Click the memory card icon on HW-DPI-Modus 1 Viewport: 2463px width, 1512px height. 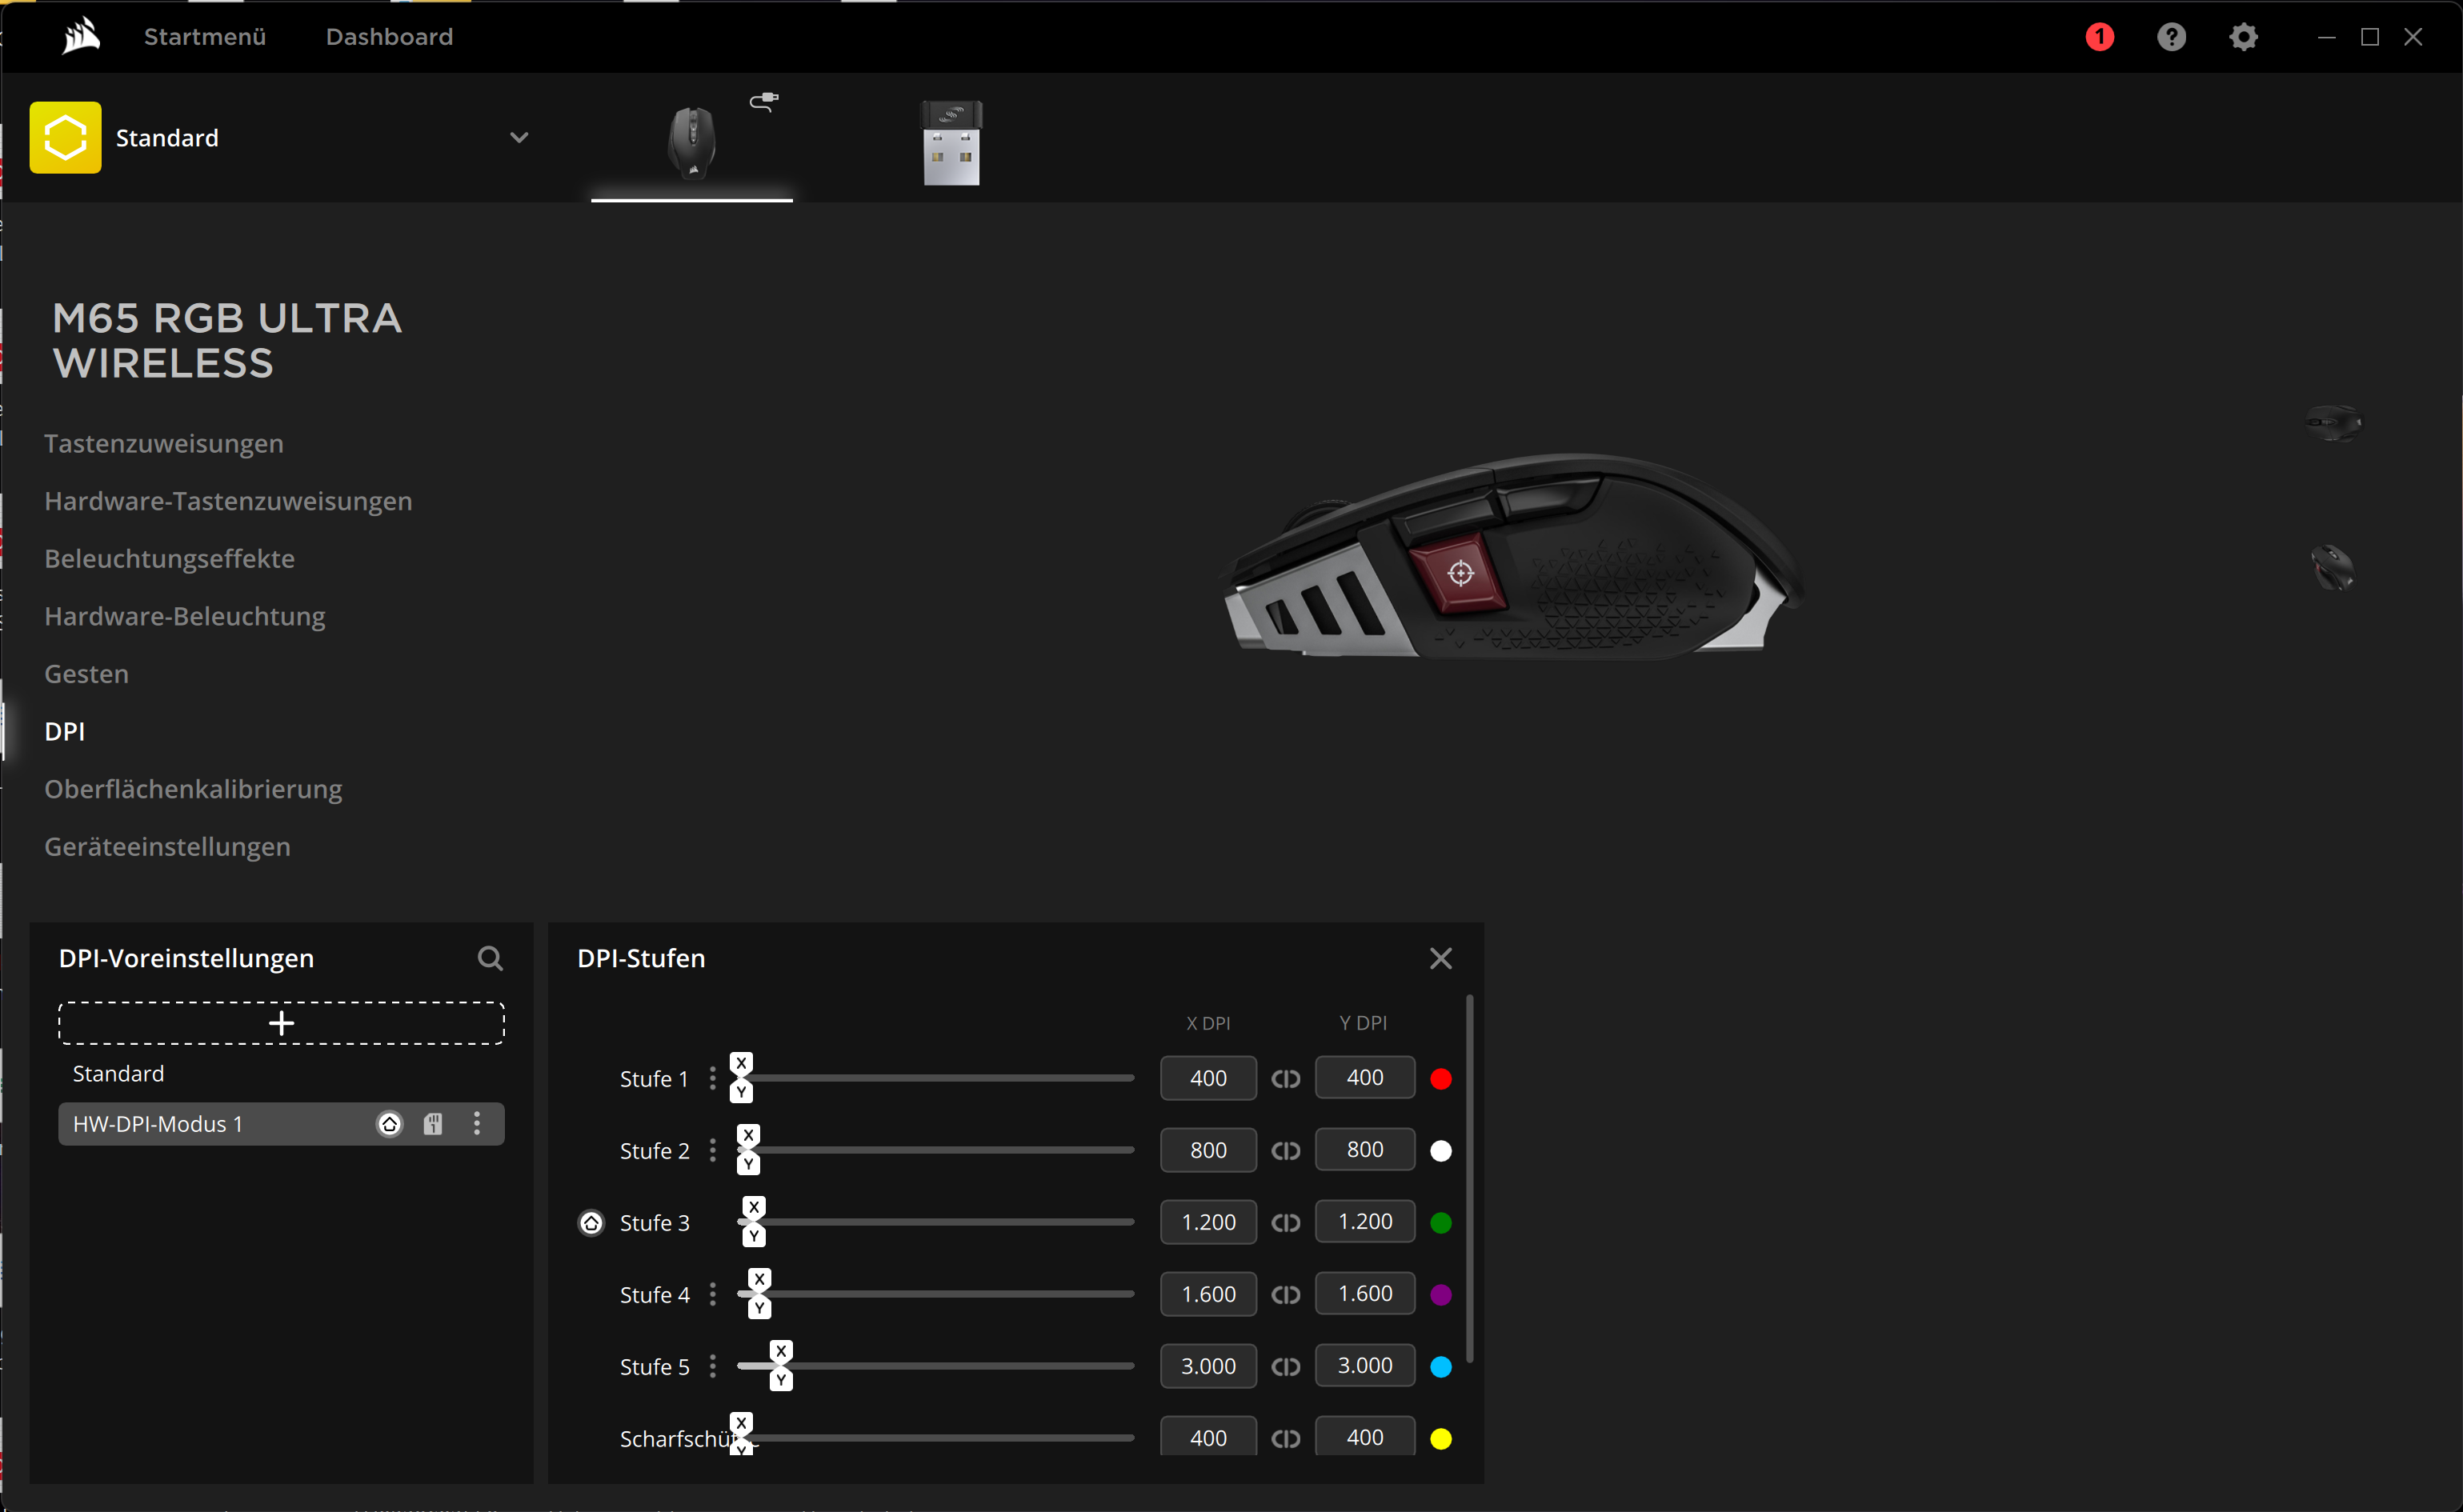(433, 1124)
